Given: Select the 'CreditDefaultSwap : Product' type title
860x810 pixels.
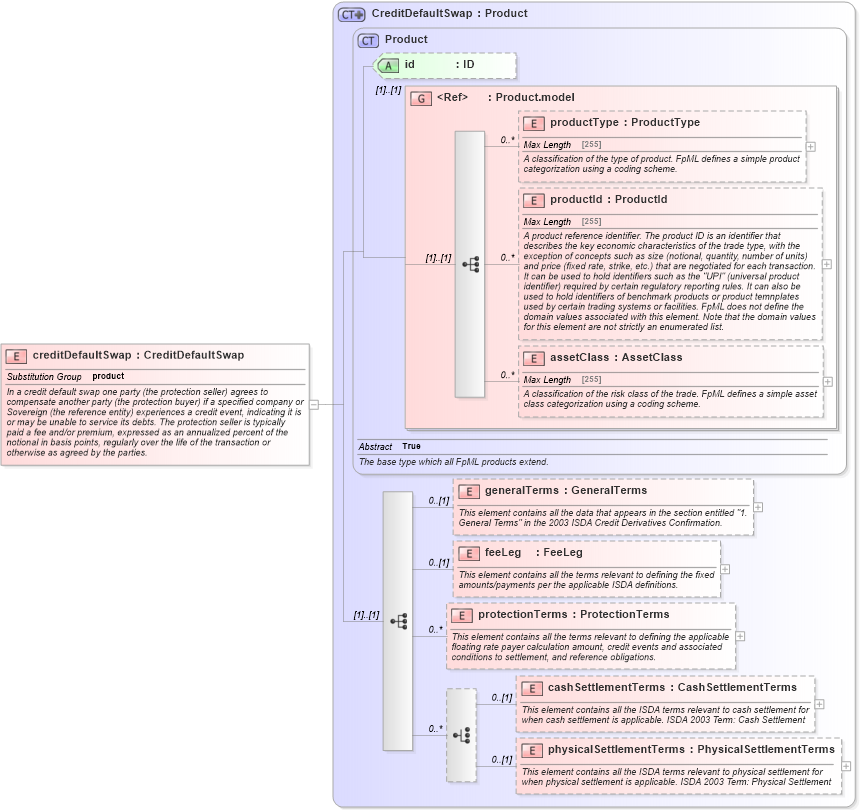Looking at the screenshot, I should pos(450,14).
